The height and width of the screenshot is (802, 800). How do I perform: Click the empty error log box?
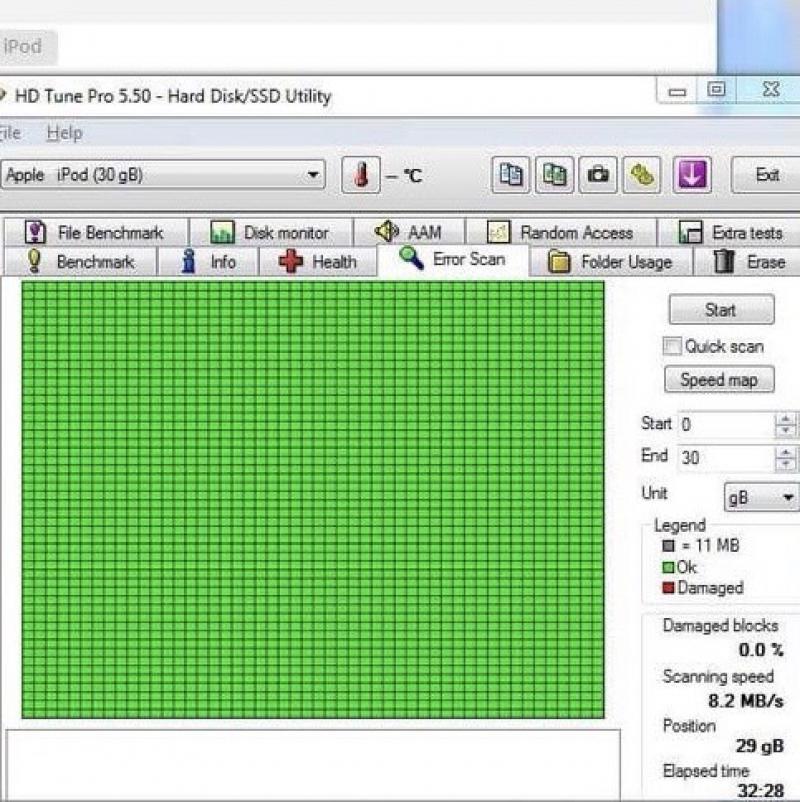coord(313,765)
